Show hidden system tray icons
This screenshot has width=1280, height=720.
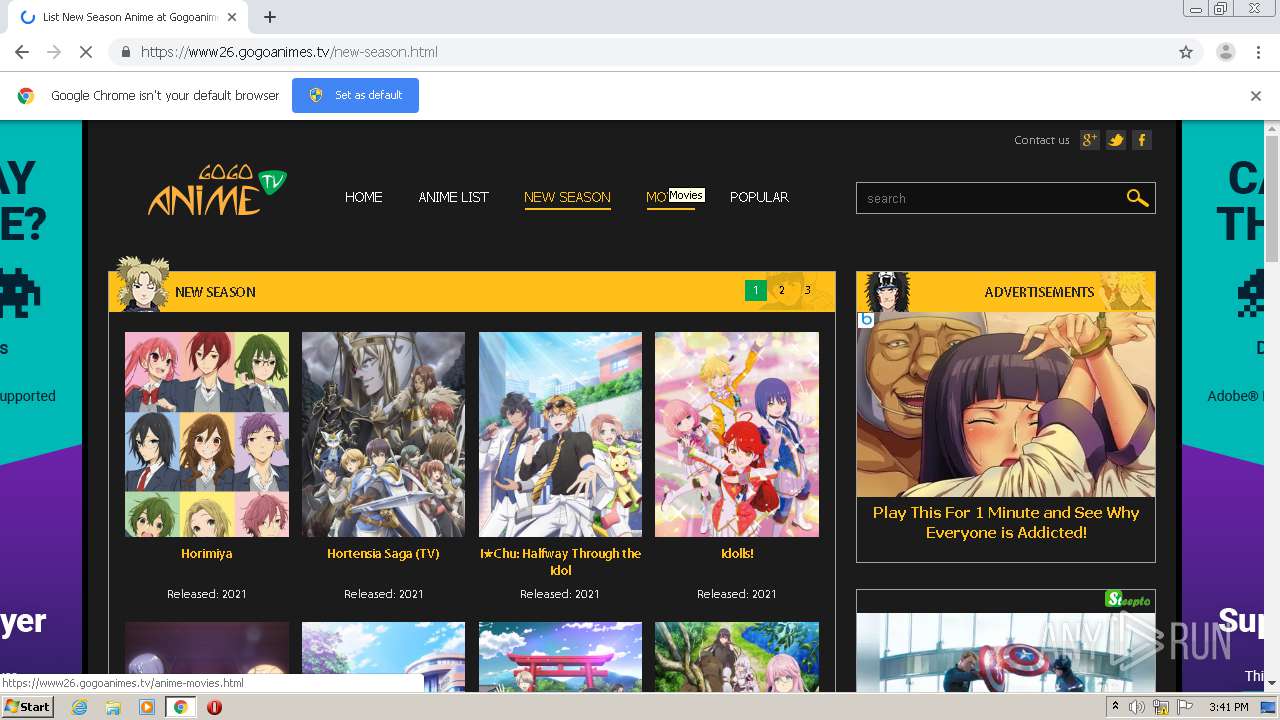1115,707
